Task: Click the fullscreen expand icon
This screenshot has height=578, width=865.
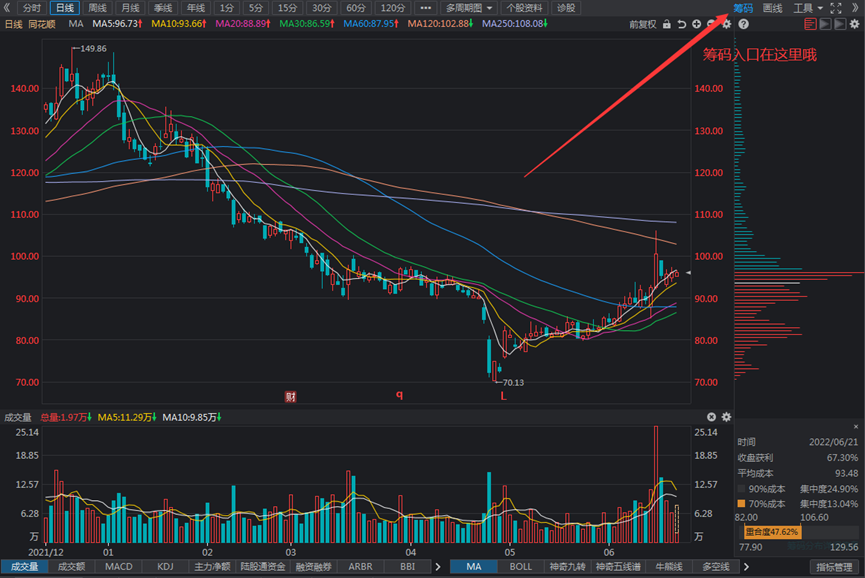Action: [x=836, y=8]
